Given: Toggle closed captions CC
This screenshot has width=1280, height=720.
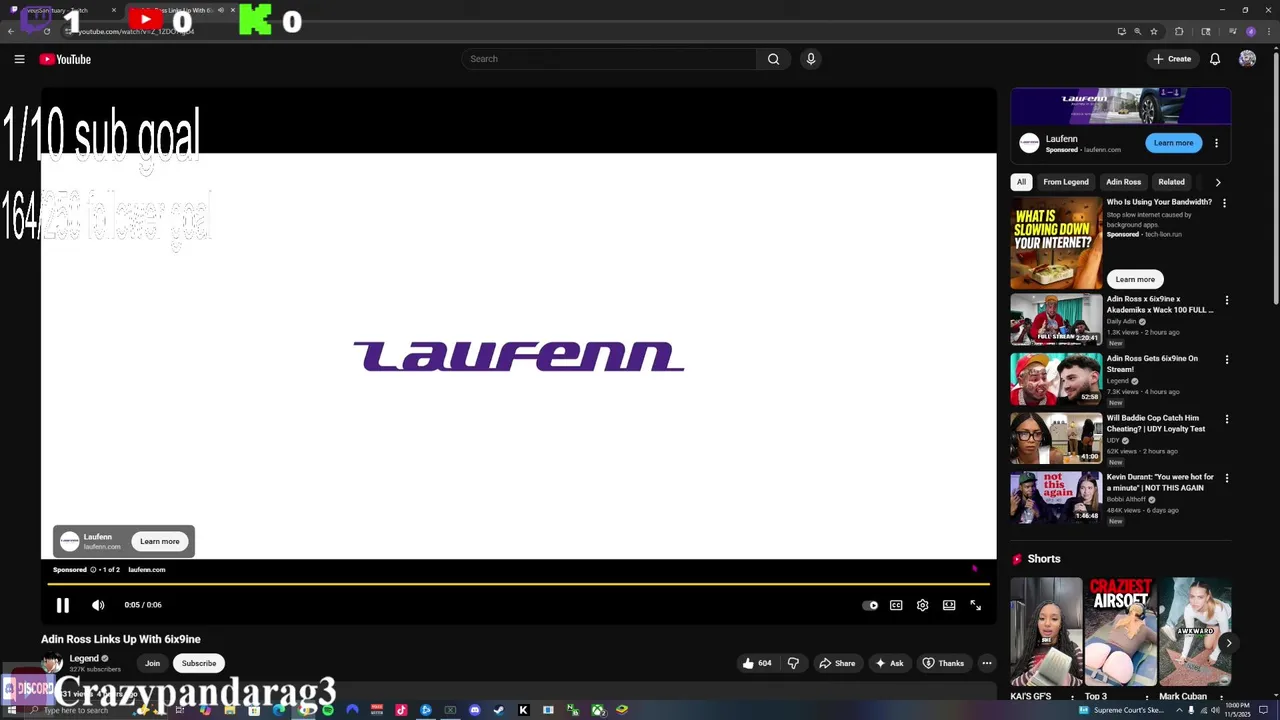Looking at the screenshot, I should (896, 605).
